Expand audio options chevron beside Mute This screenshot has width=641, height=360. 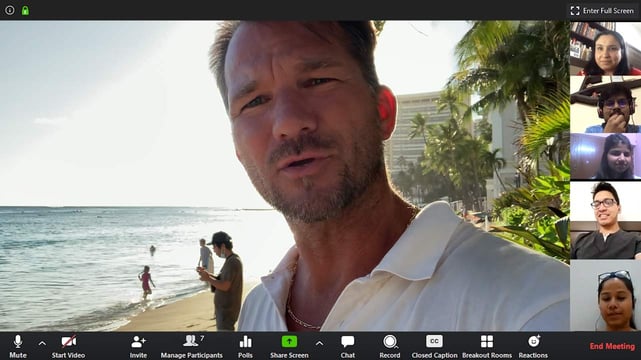point(42,344)
